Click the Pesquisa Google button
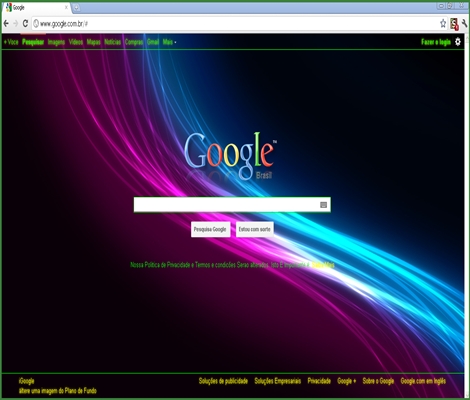470x400 pixels. coord(210,229)
